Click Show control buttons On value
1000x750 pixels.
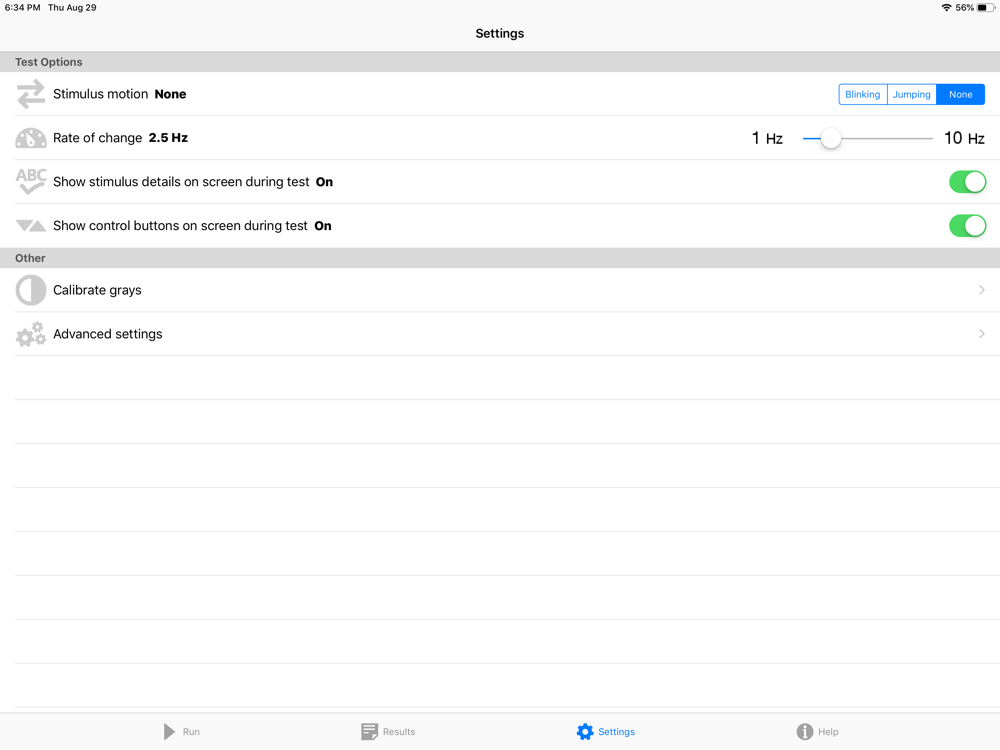tap(323, 226)
